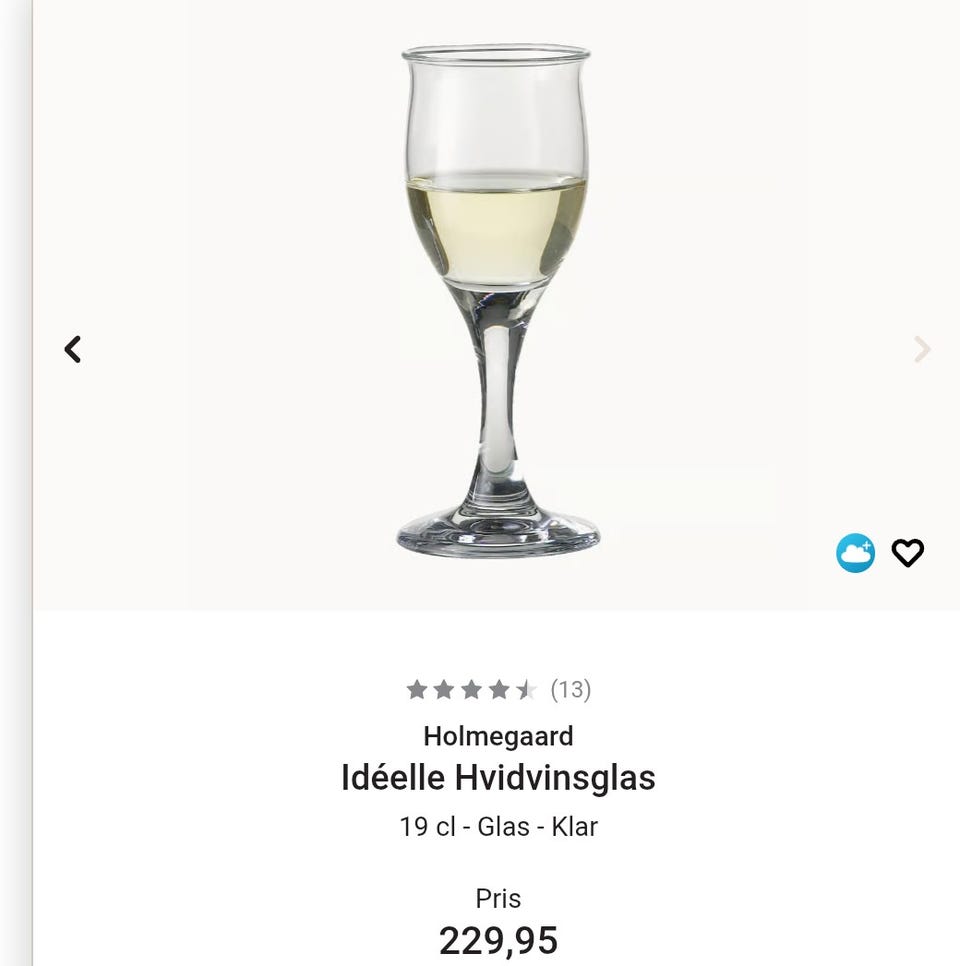The image size is (960, 966).
Task: Open product name Idéelle Hvidvinsglas
Action: coord(498,776)
